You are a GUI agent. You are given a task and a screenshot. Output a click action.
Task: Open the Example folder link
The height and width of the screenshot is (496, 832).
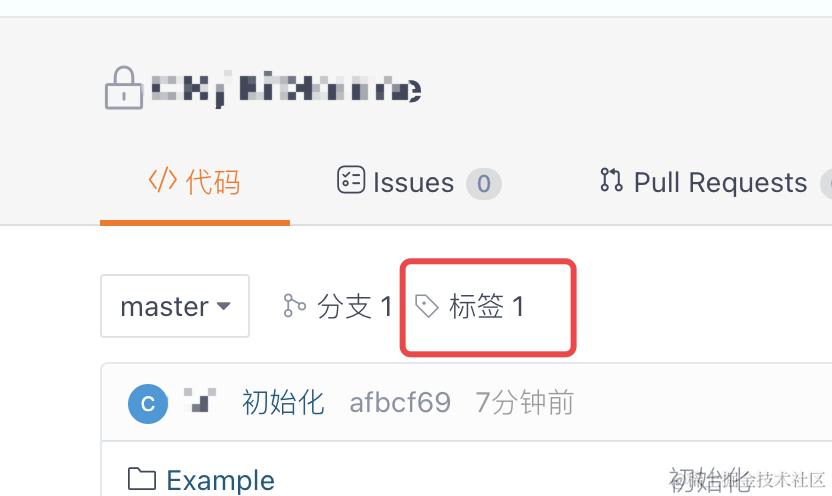coord(220,480)
